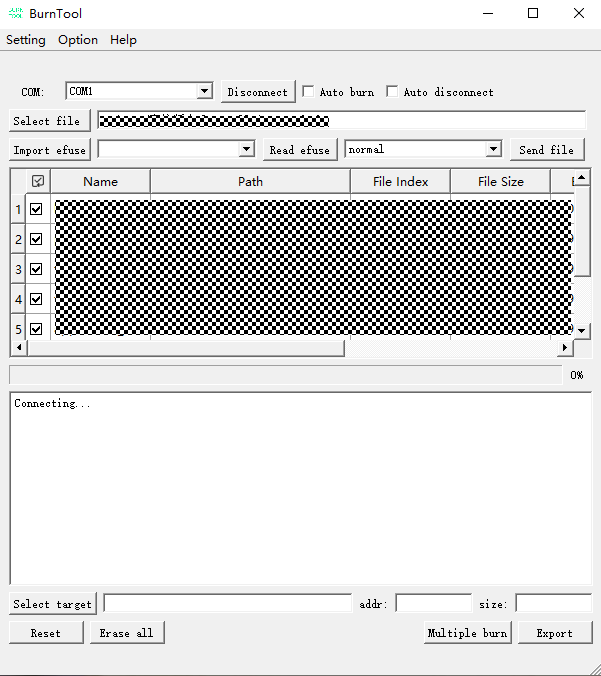Enable the Auto disconnect checkbox
Screen dimensions: 601x676
click(x=392, y=92)
